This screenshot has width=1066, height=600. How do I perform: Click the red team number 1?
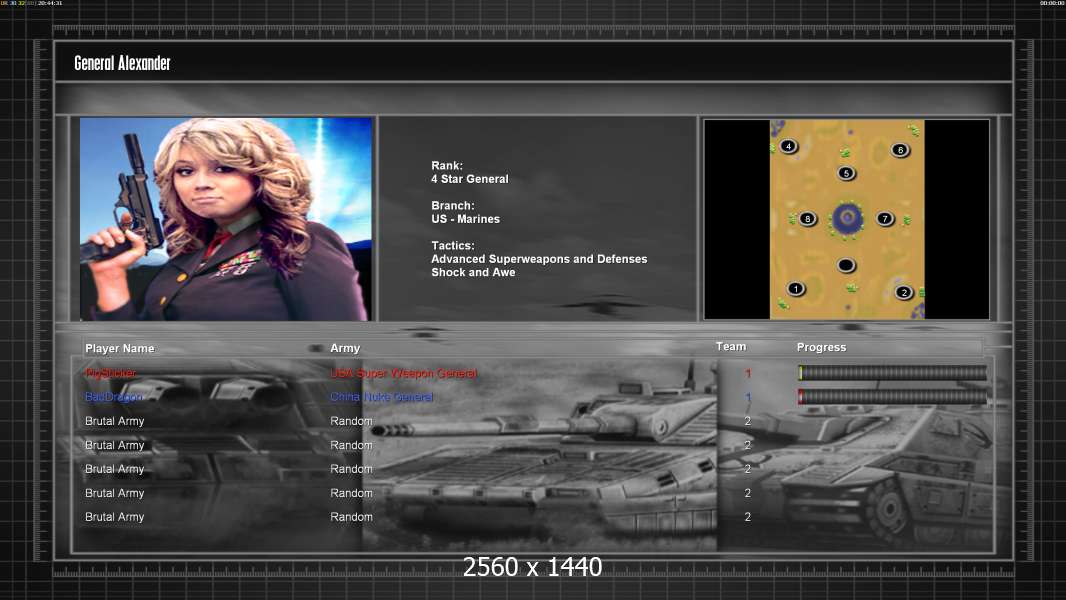pyautogui.click(x=748, y=373)
